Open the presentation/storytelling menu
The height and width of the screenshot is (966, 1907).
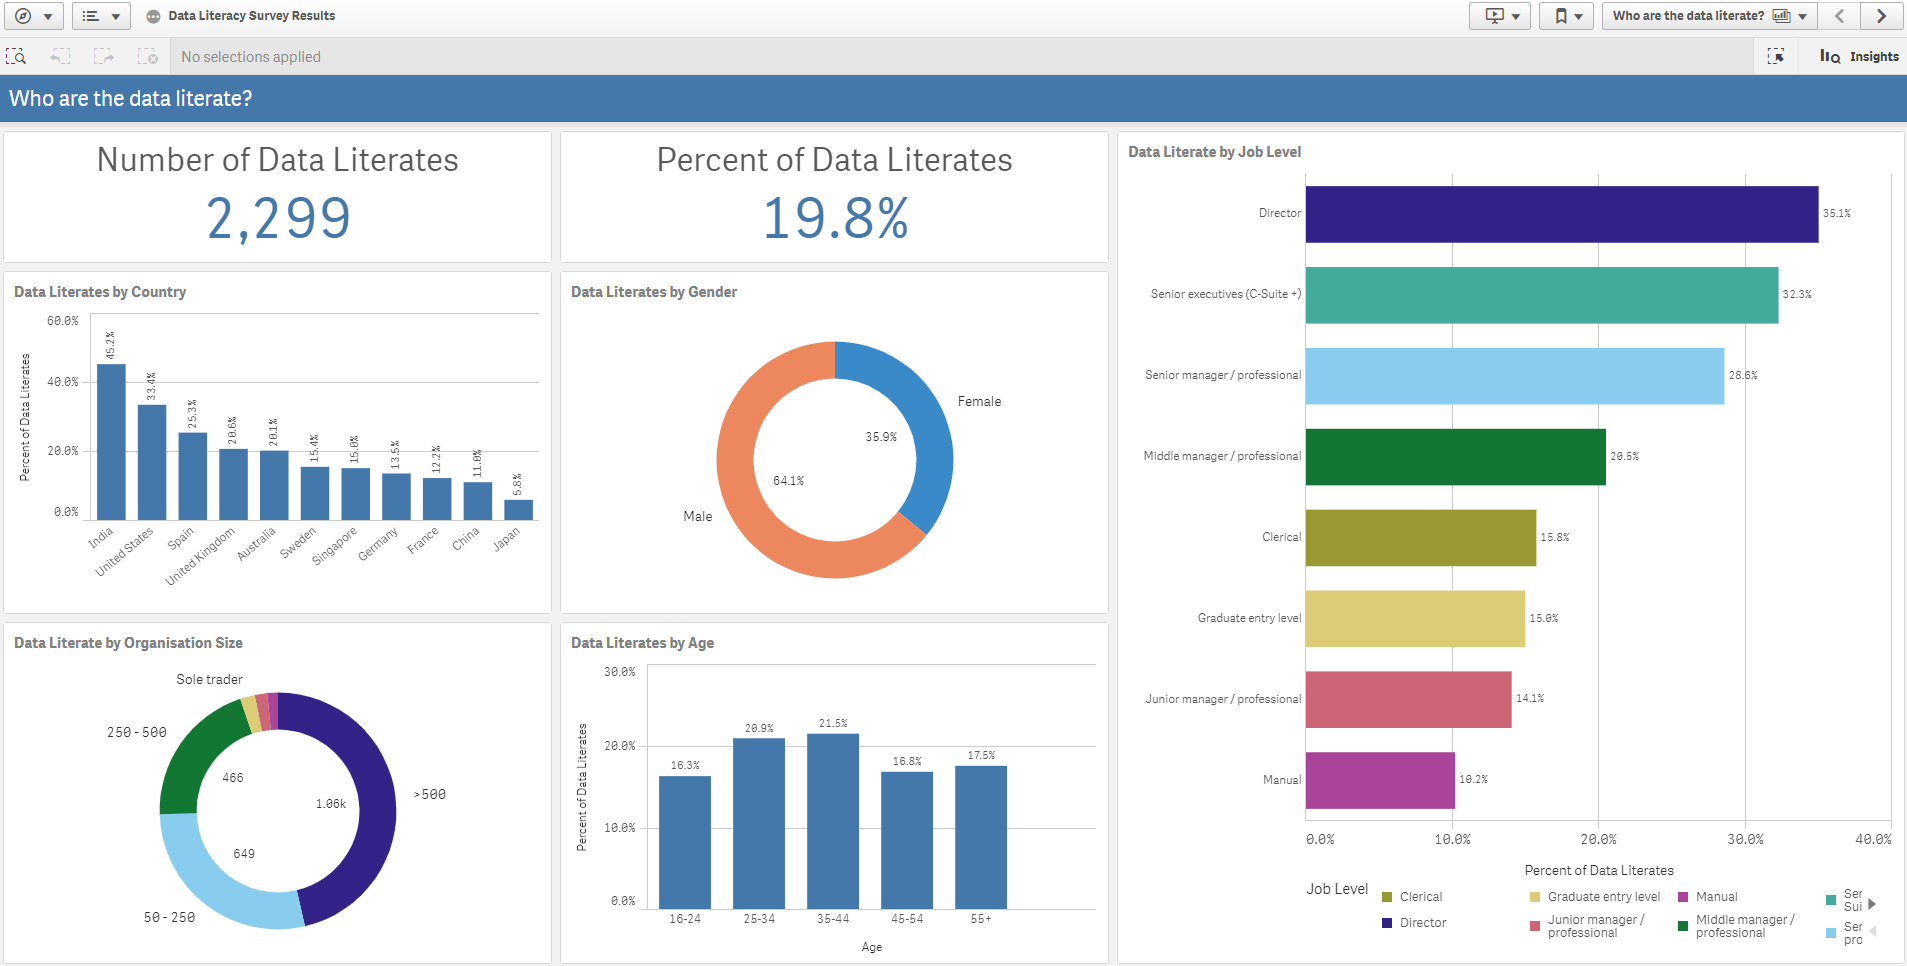click(x=1500, y=16)
